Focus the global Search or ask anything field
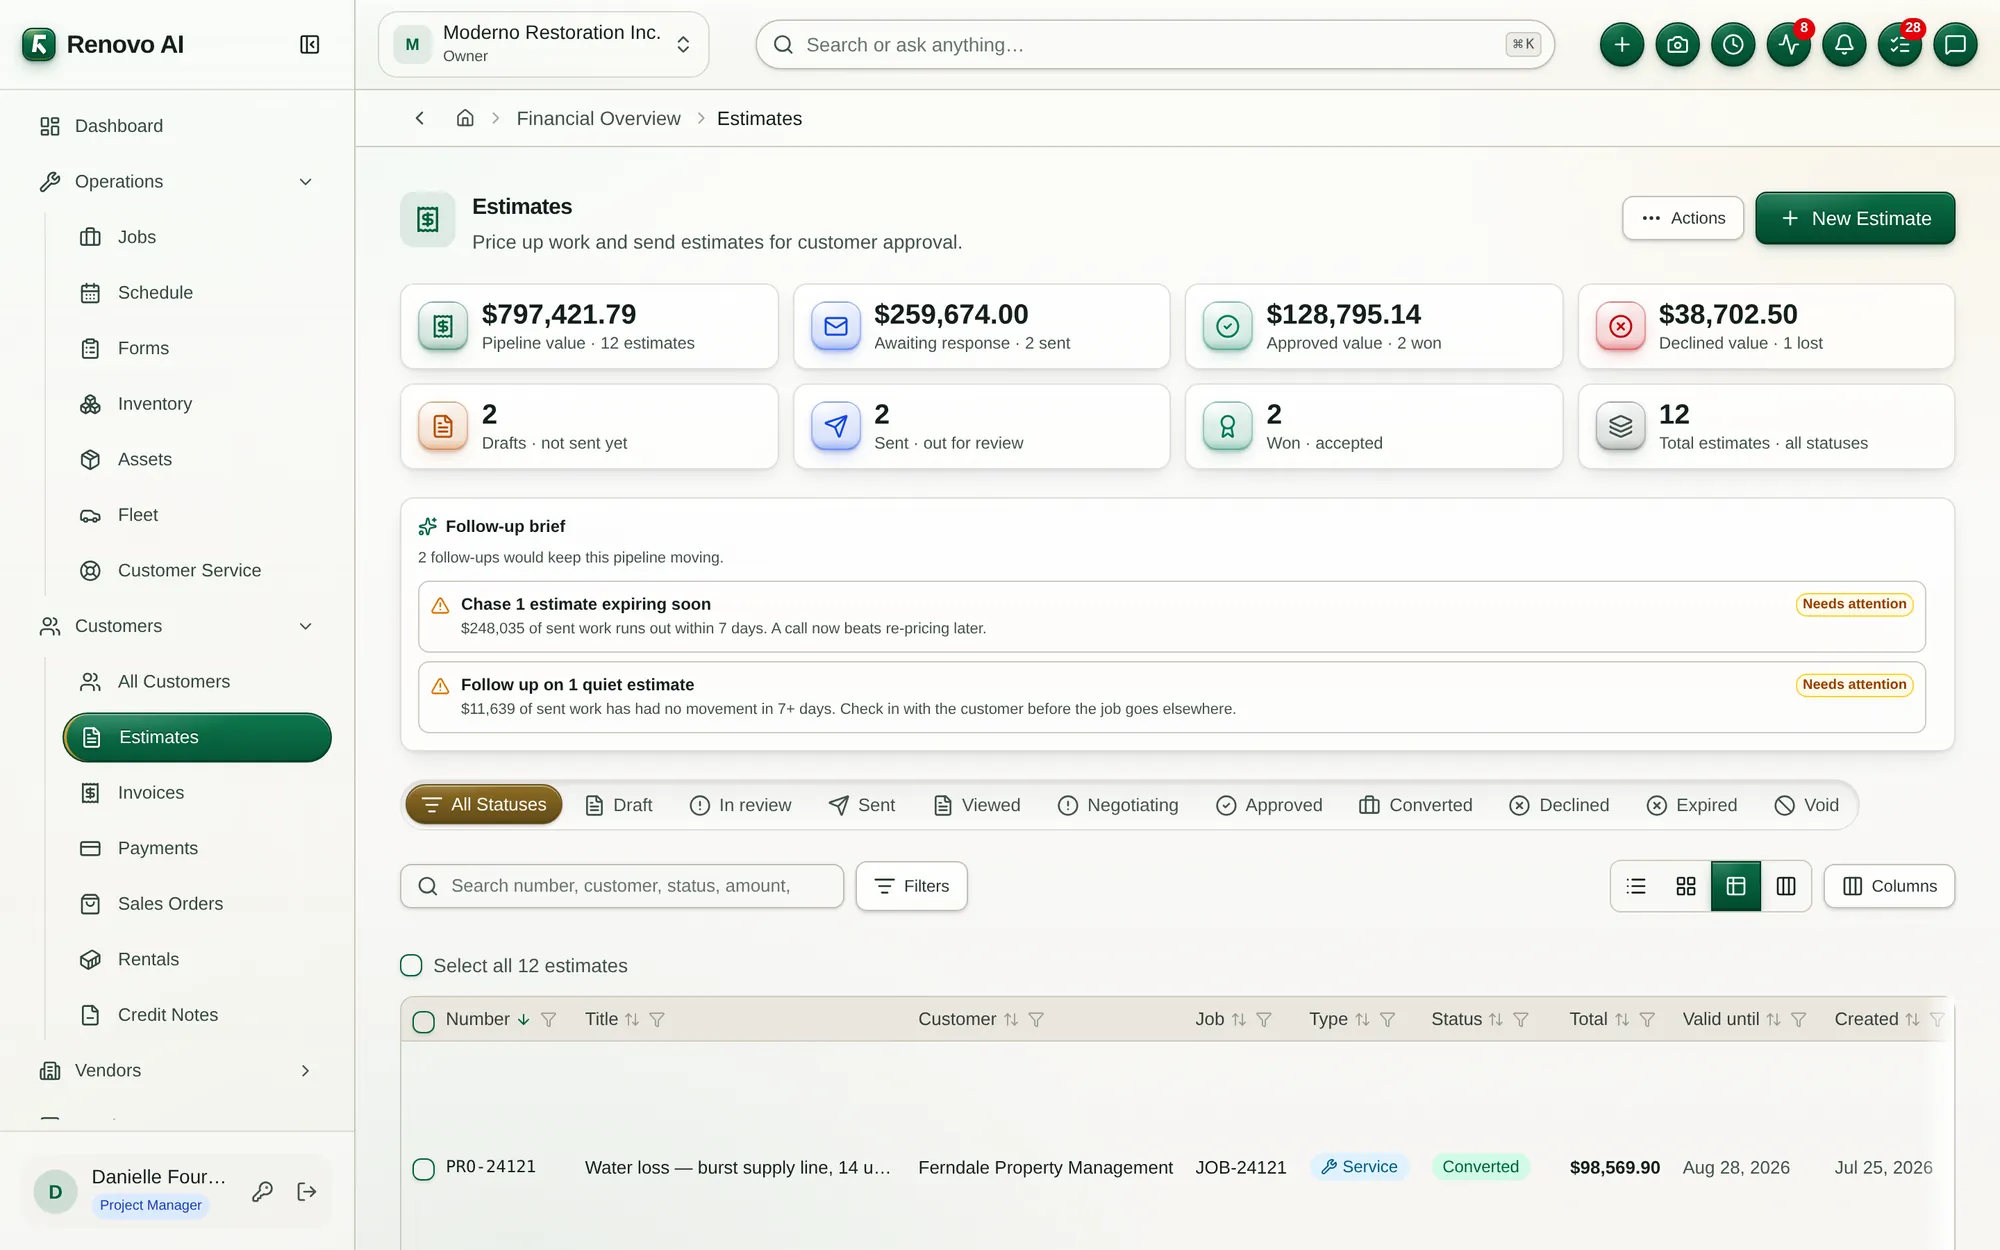This screenshot has width=2000, height=1250. coord(1155,45)
